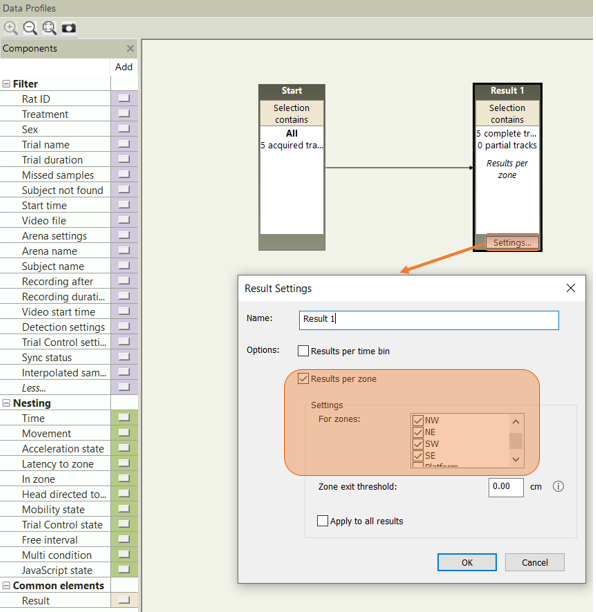Select the Result 1 box header
The height and width of the screenshot is (612, 596).
pos(507,91)
